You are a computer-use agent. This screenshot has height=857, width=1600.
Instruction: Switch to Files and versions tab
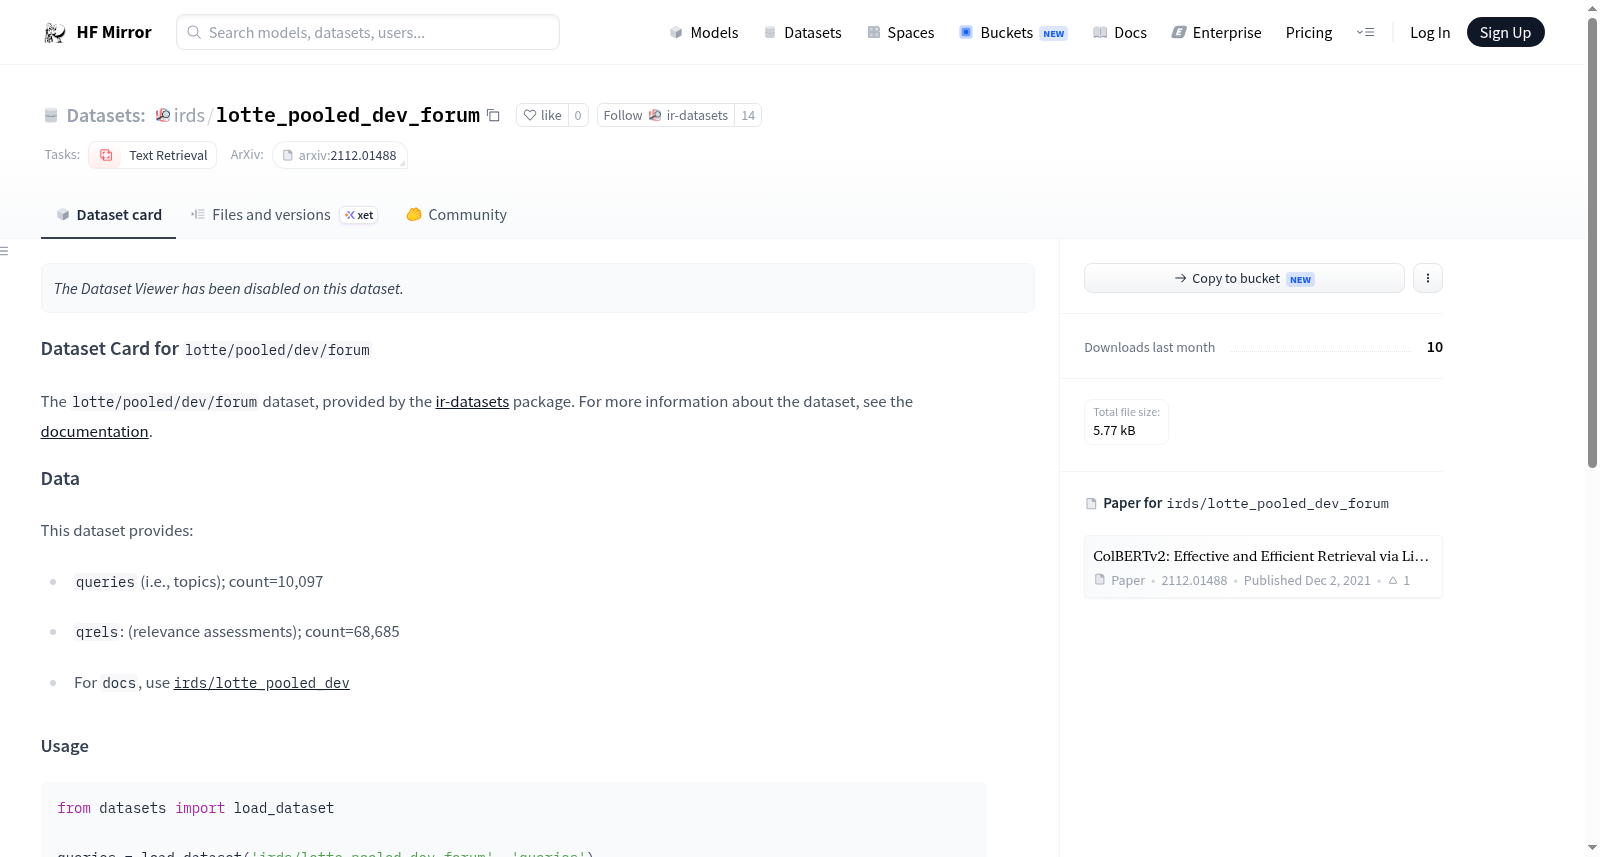pos(284,215)
